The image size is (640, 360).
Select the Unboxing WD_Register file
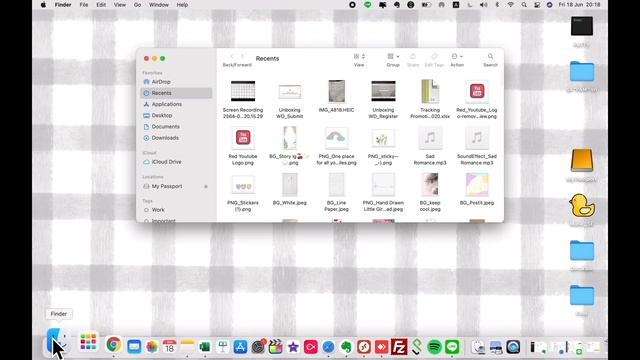(383, 99)
